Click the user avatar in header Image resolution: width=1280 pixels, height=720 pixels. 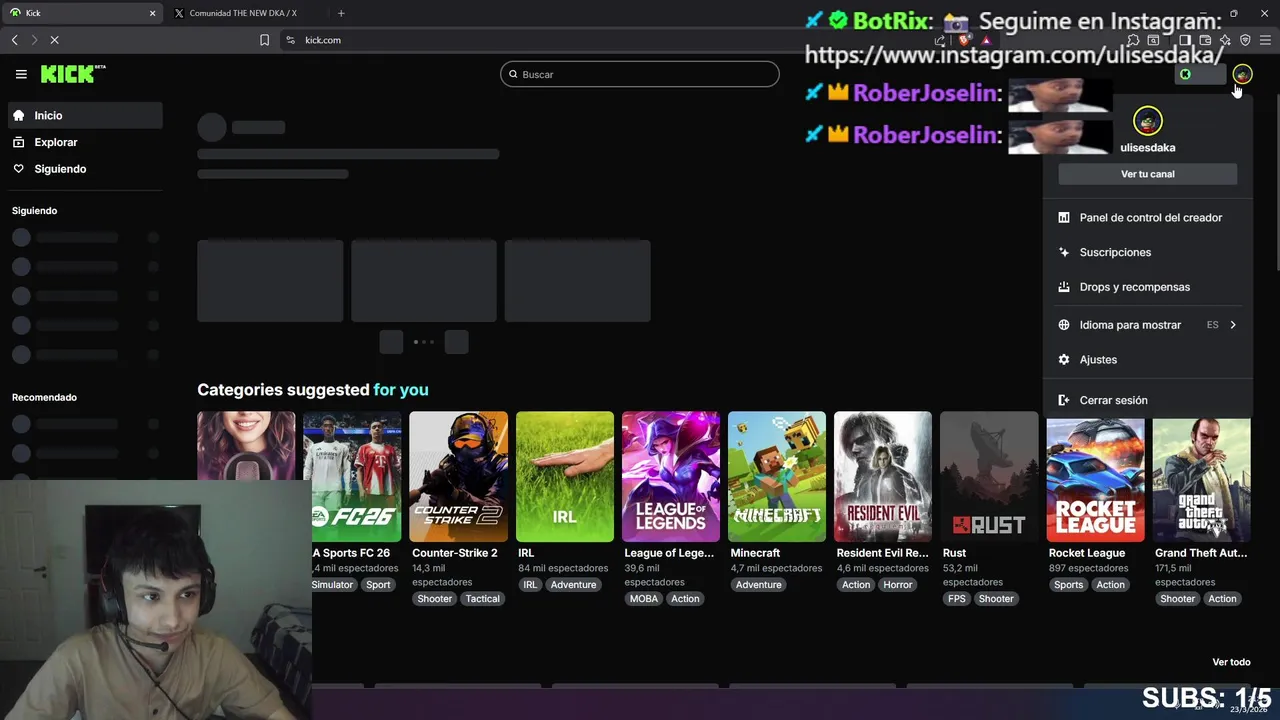1242,74
